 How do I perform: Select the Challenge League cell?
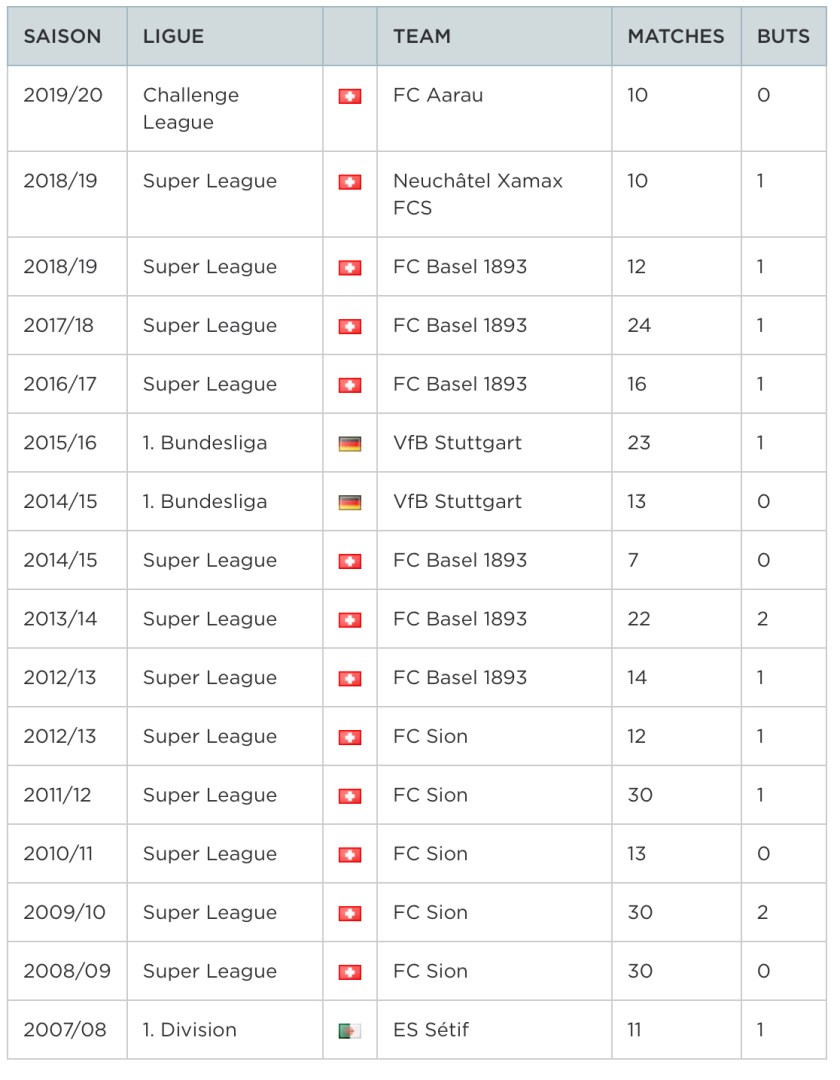click(191, 109)
